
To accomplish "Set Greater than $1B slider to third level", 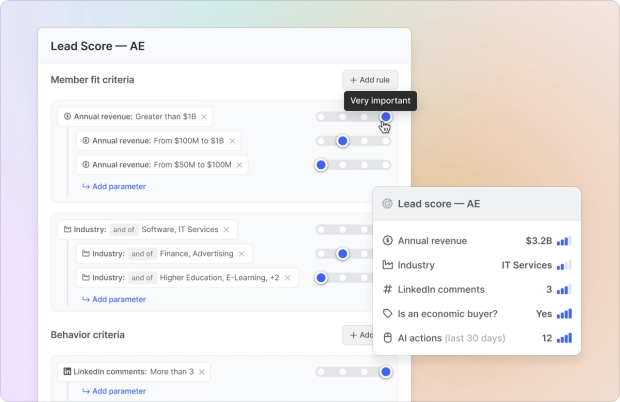I will 364,117.
